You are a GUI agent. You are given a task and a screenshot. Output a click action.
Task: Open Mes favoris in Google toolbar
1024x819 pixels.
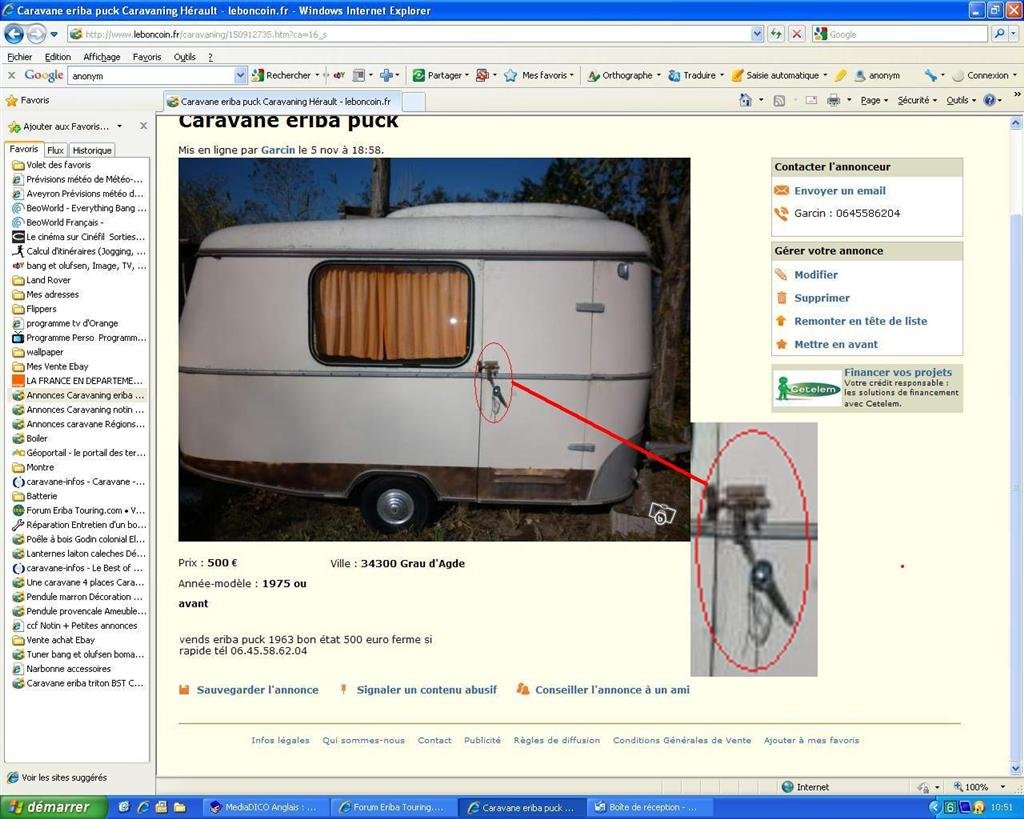click(537, 76)
